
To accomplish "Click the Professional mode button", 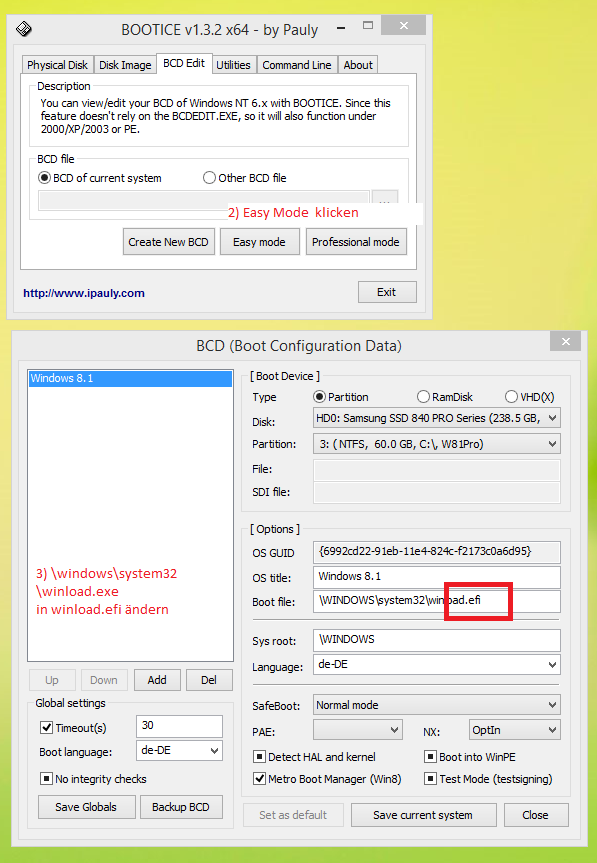I will tap(356, 242).
